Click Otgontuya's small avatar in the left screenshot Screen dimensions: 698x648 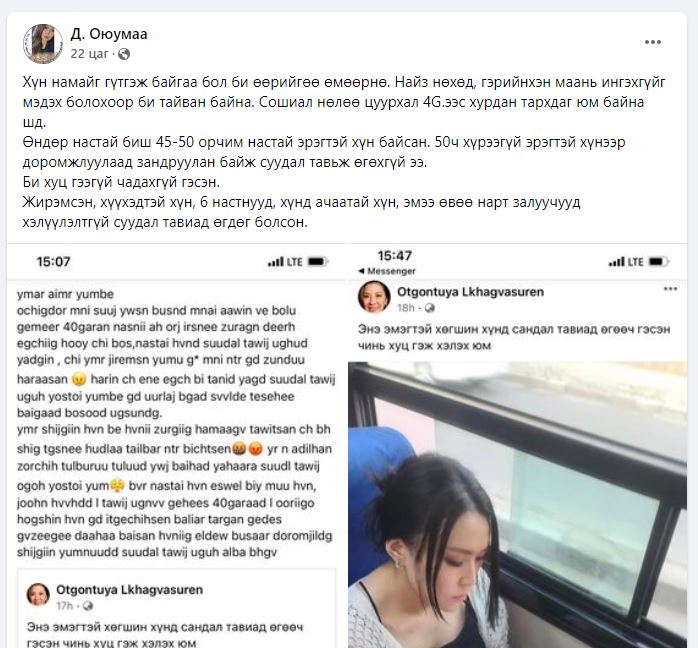(x=38, y=595)
